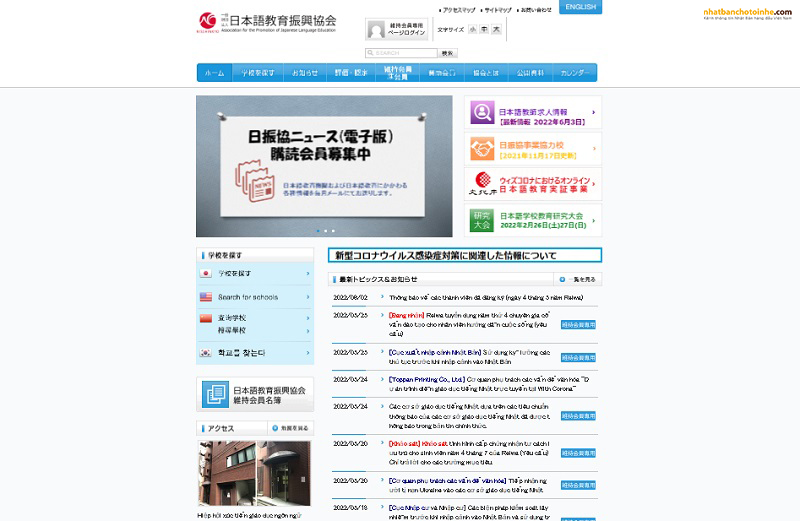Select the カレンダー navigation tab
800x521 pixels.
point(574,72)
